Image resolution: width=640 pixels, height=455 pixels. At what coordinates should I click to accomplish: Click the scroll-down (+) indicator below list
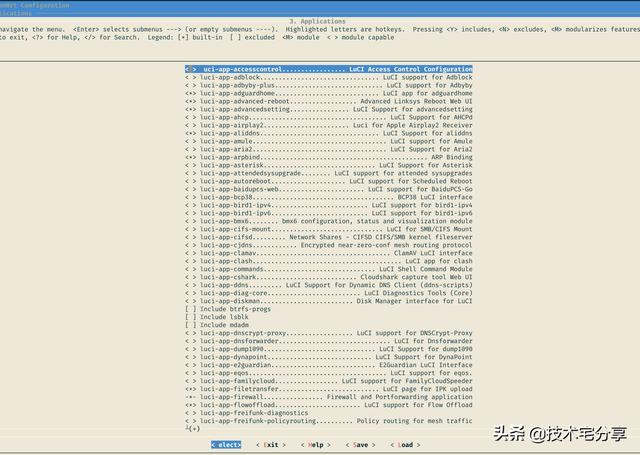pyautogui.click(x=193, y=428)
